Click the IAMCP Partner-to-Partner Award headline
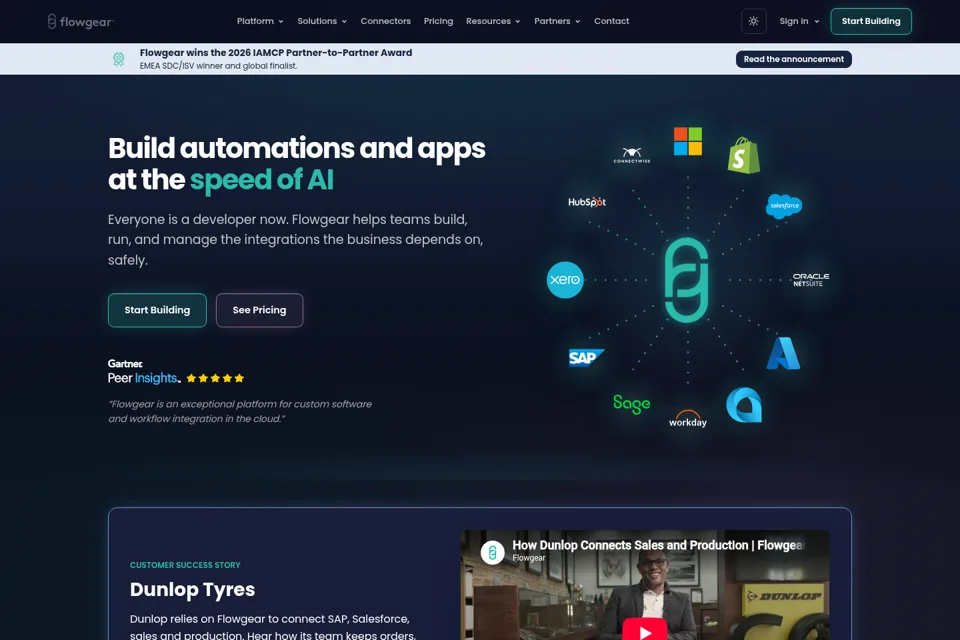 click(x=276, y=53)
